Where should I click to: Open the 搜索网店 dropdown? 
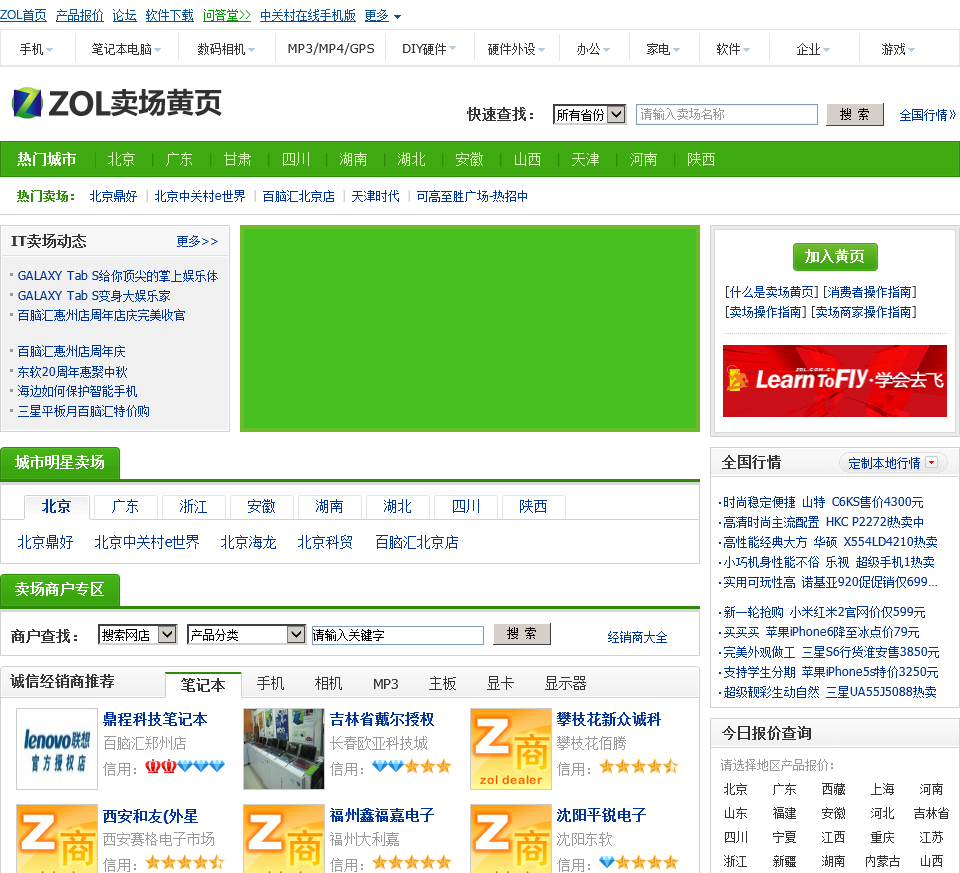[x=137, y=635]
